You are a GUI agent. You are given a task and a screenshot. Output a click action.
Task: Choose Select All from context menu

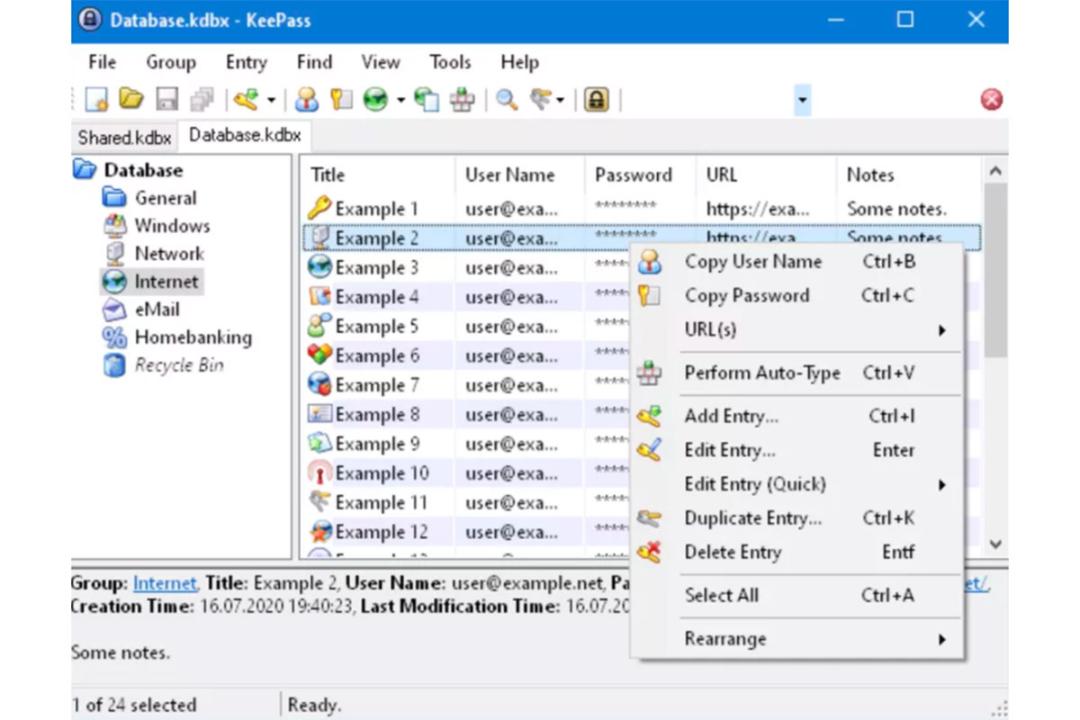(796, 595)
